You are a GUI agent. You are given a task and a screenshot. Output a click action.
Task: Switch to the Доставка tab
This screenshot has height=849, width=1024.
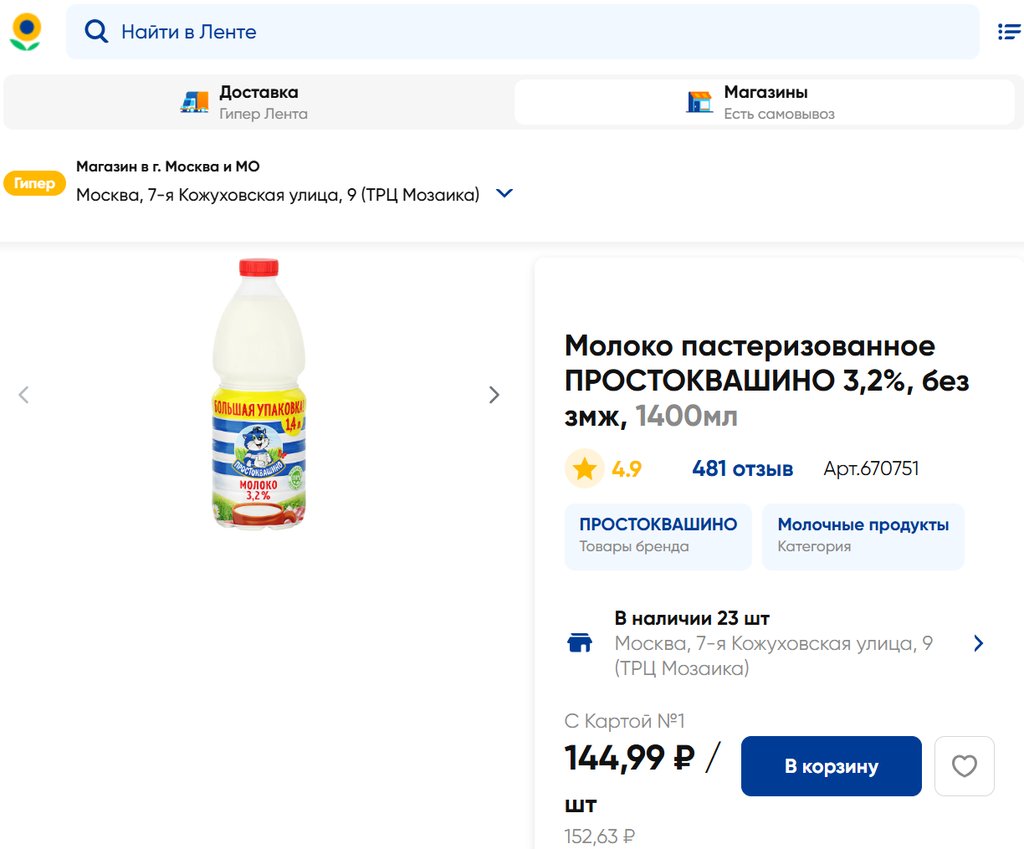[x=258, y=102]
